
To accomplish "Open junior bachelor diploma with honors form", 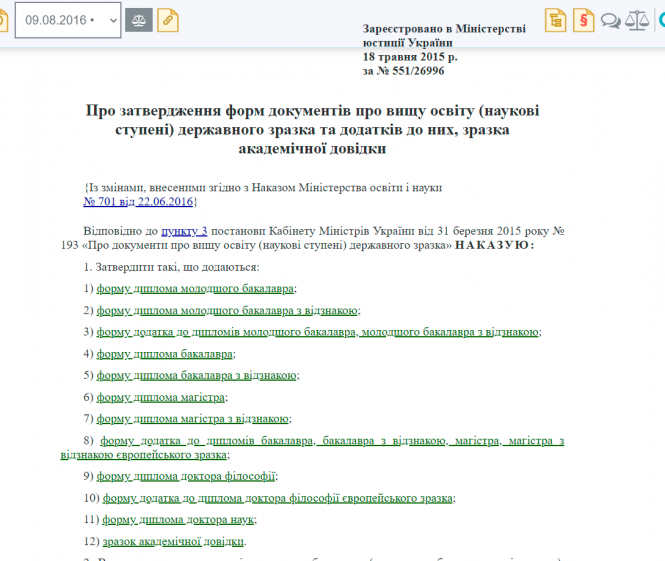I will (227, 310).
